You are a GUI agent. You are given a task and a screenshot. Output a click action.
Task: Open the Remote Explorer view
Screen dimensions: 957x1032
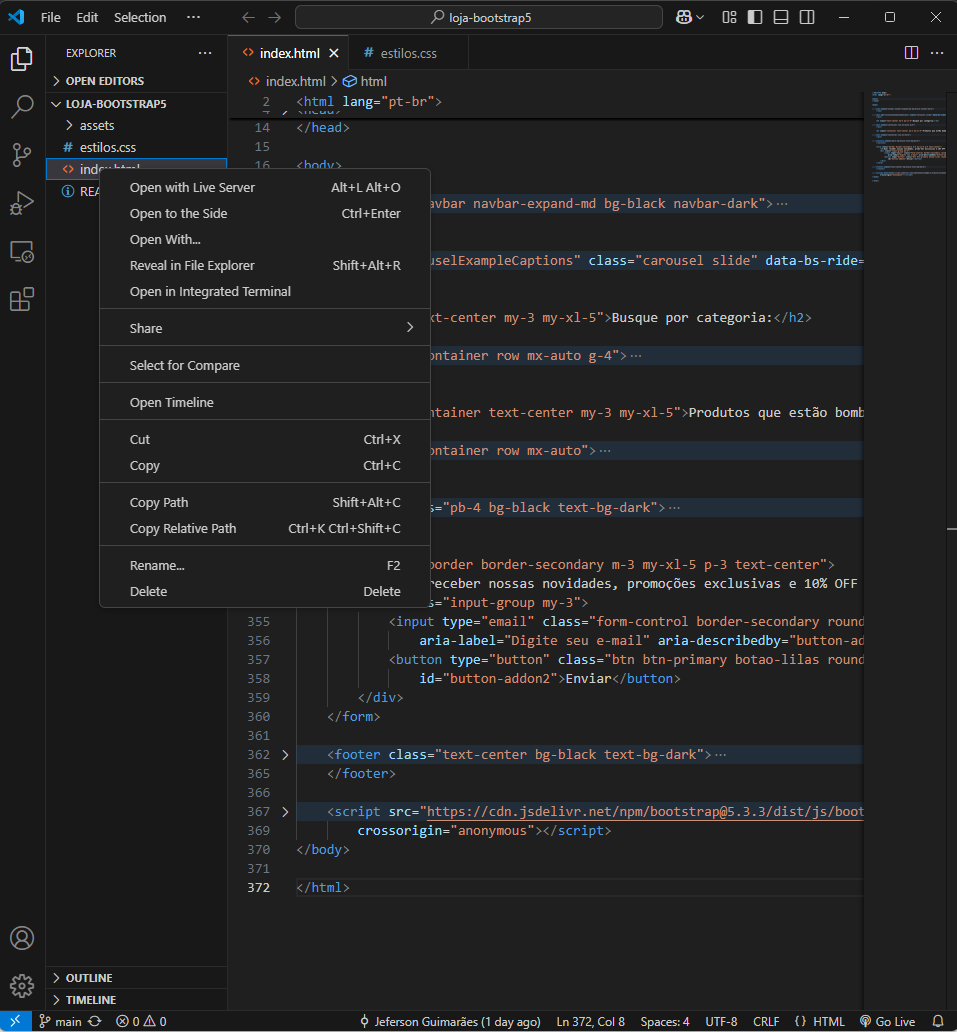coord(22,252)
